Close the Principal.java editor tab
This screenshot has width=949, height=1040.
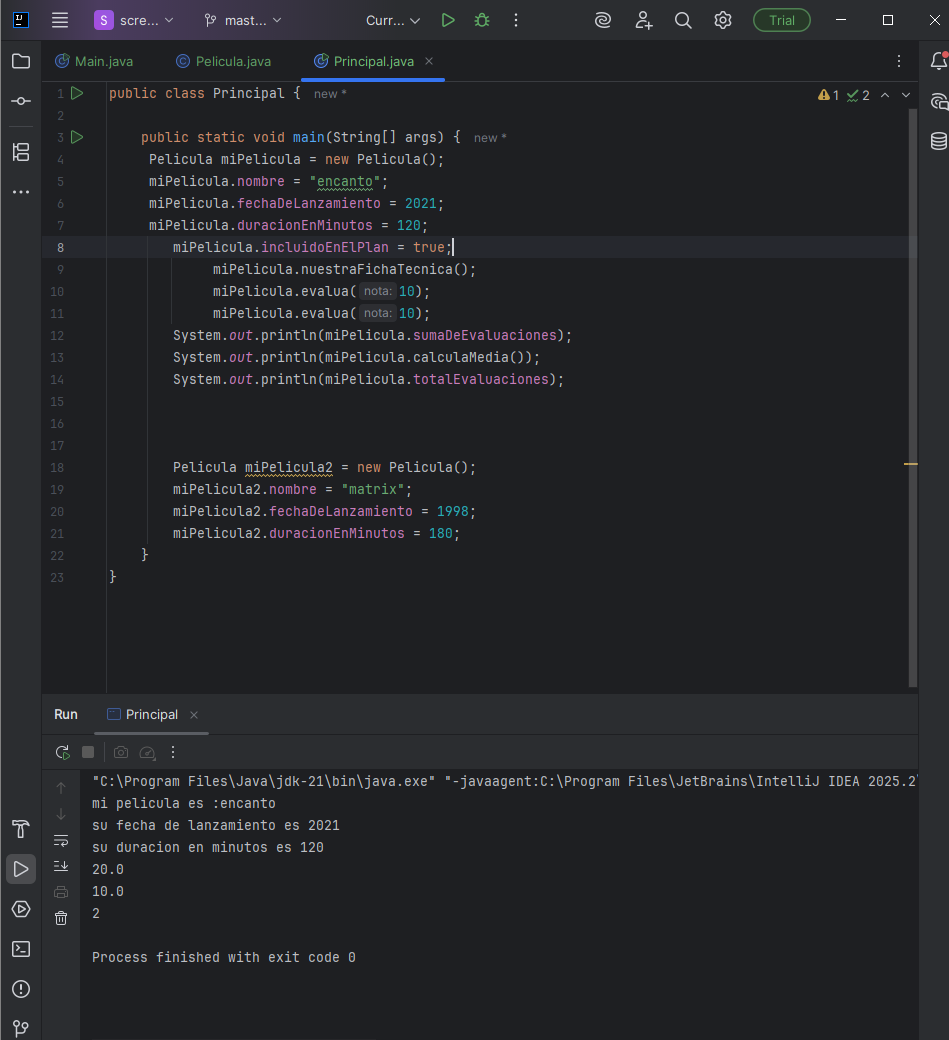[429, 61]
